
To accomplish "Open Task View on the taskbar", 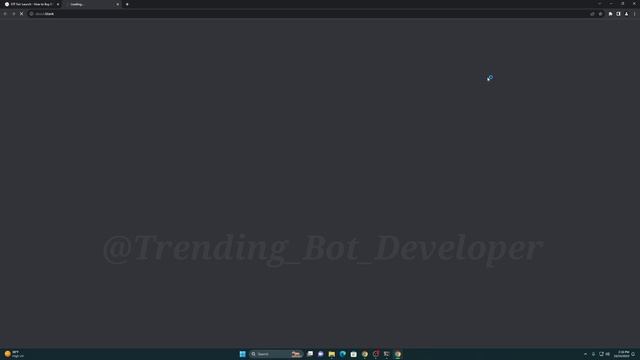I will tap(310, 354).
